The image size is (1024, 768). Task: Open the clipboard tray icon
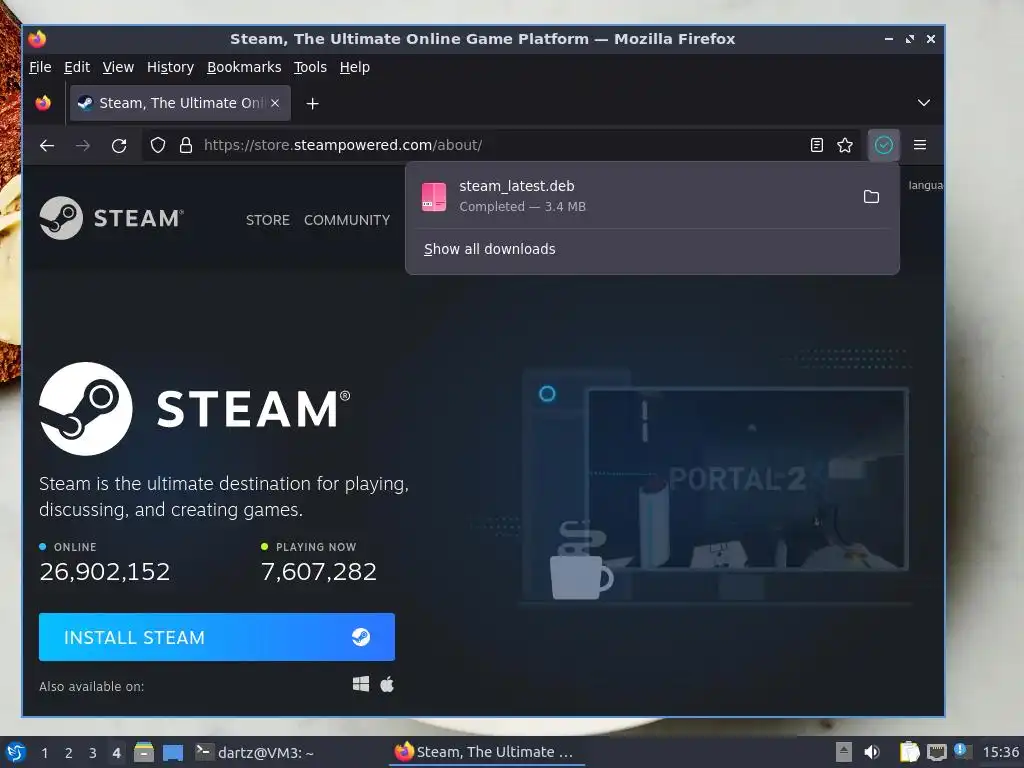point(909,752)
